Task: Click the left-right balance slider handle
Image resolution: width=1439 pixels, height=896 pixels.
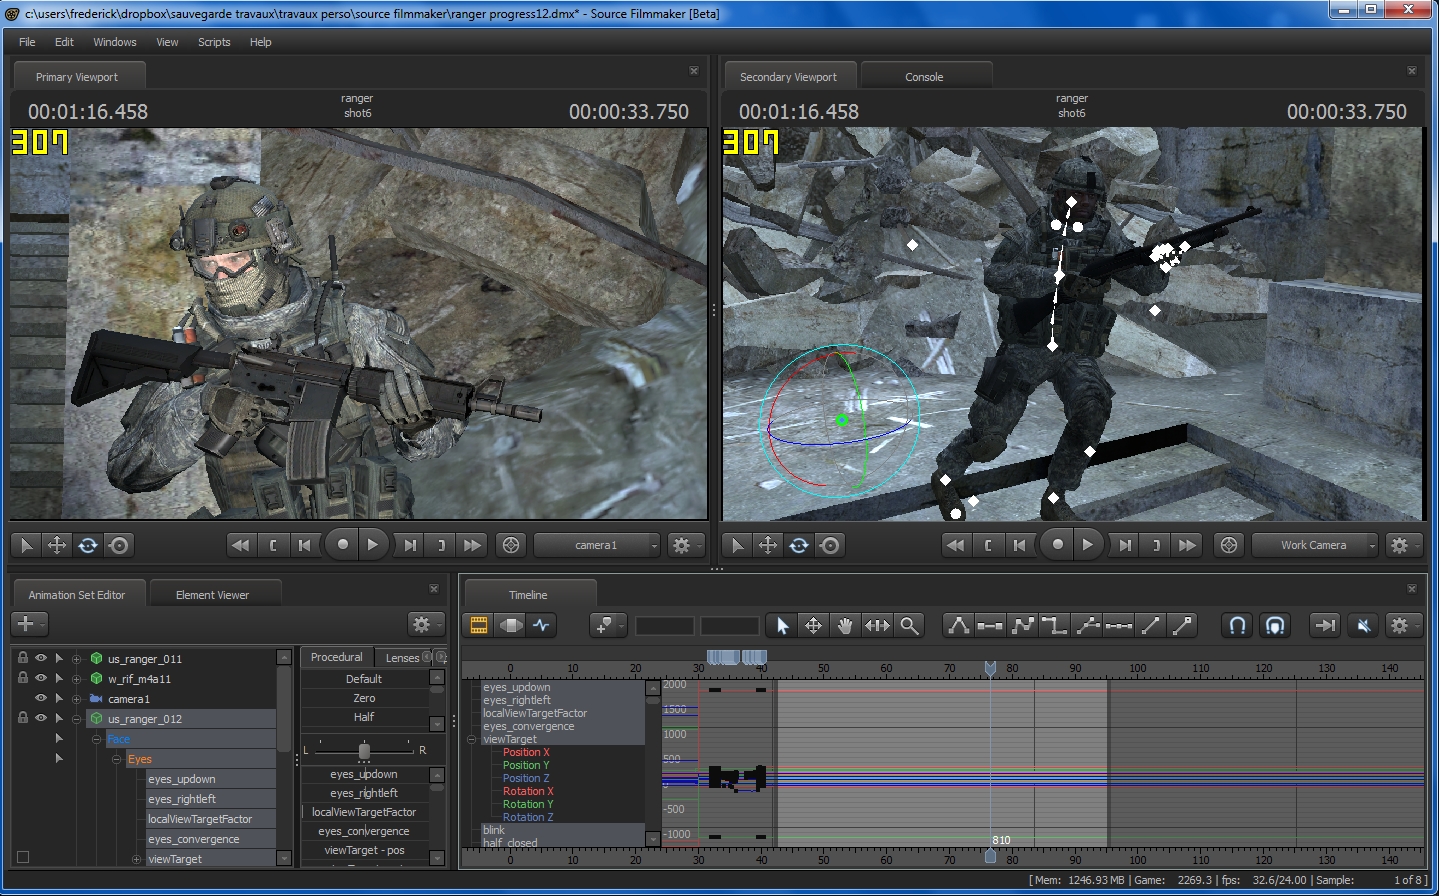Action: 364,750
